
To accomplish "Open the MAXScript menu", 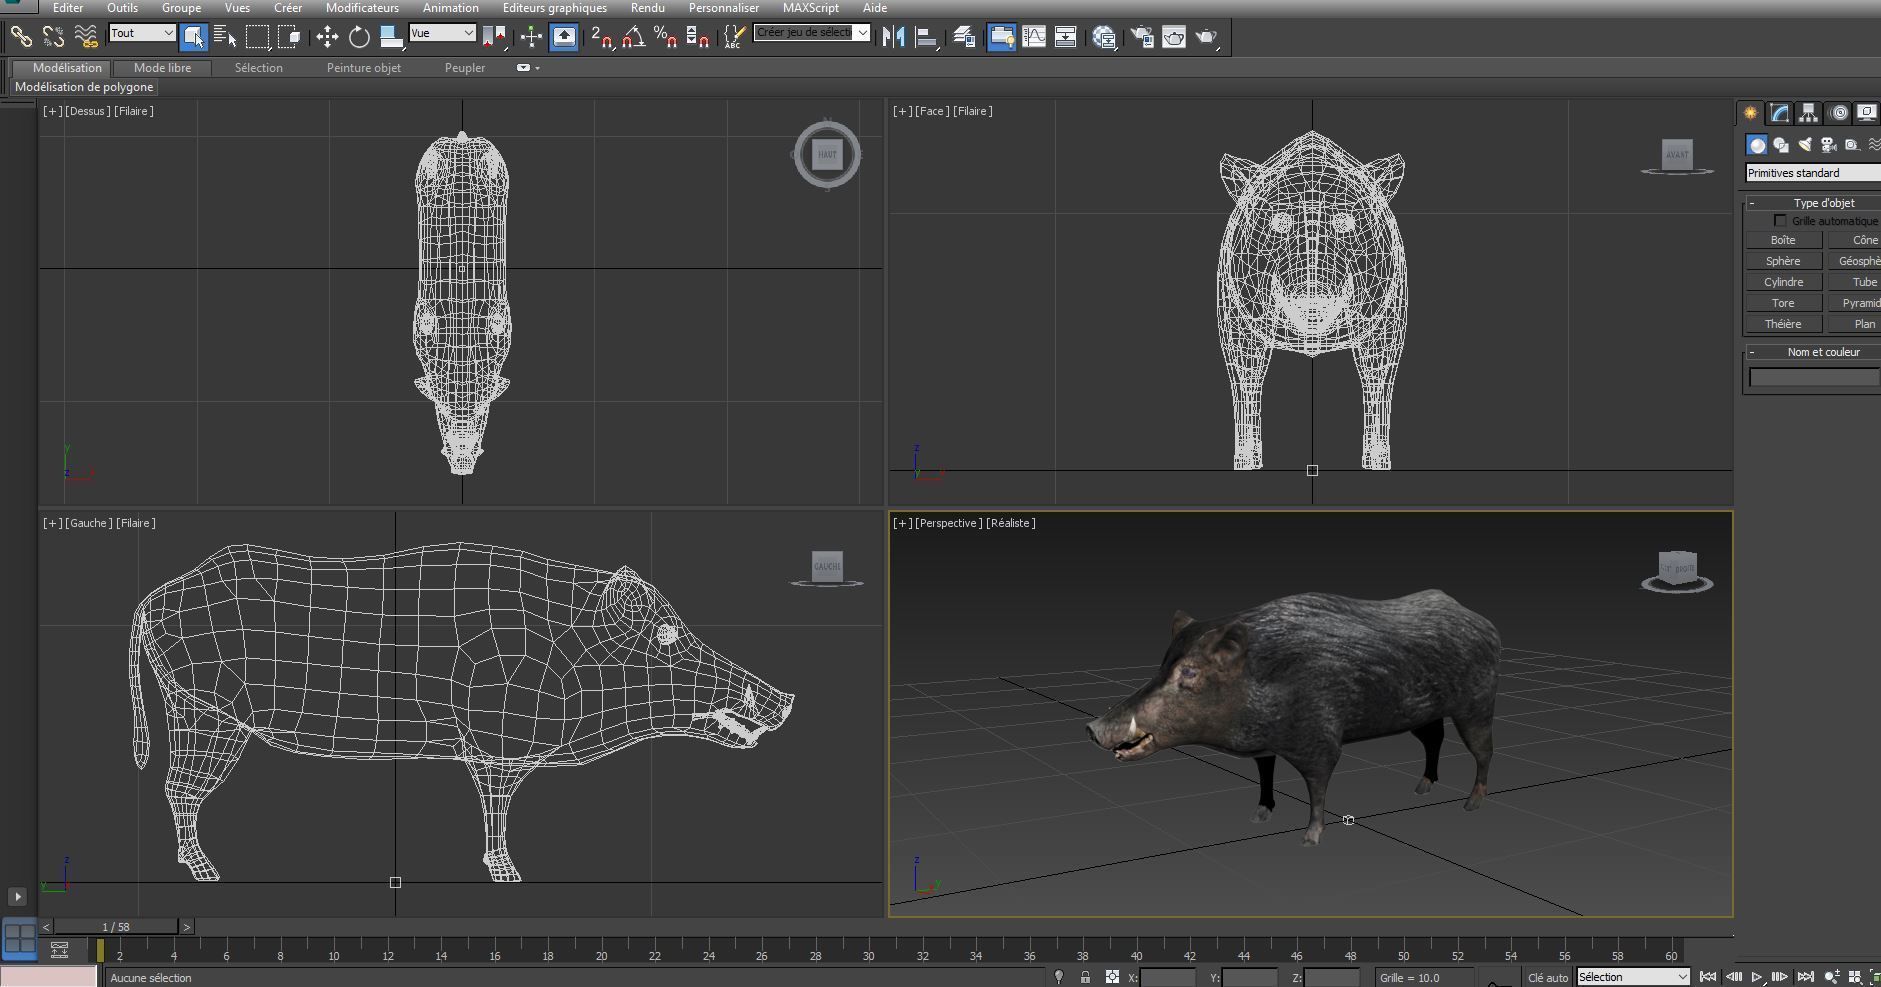I will click(810, 8).
